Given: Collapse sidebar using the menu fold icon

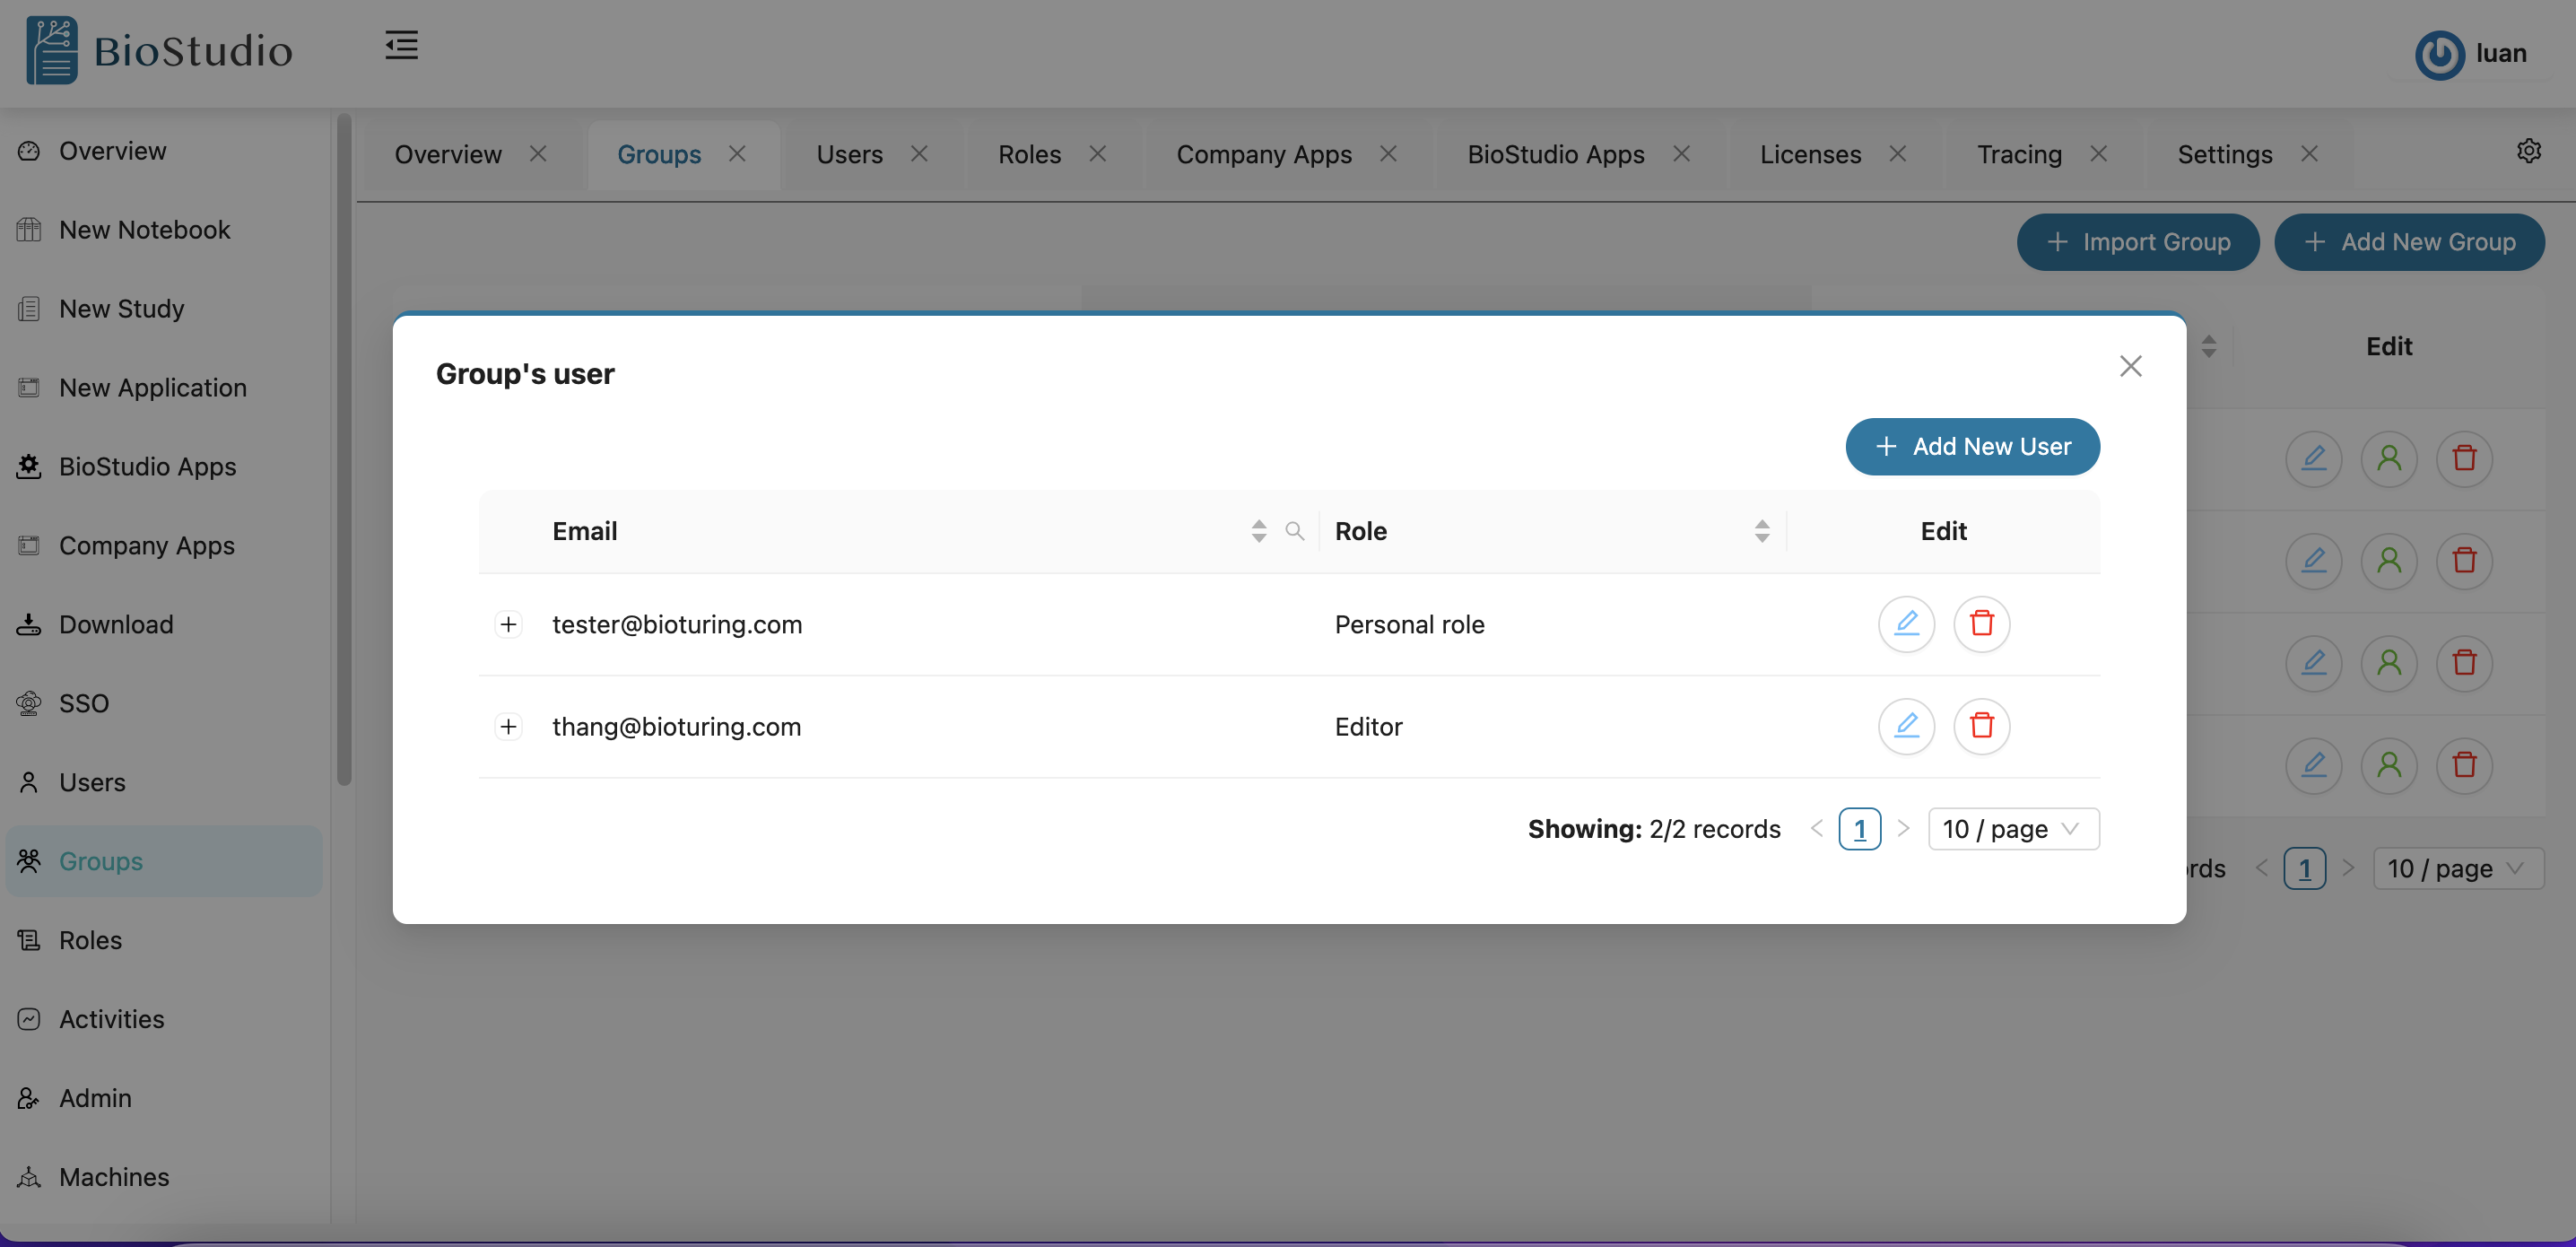Looking at the screenshot, I should point(401,45).
